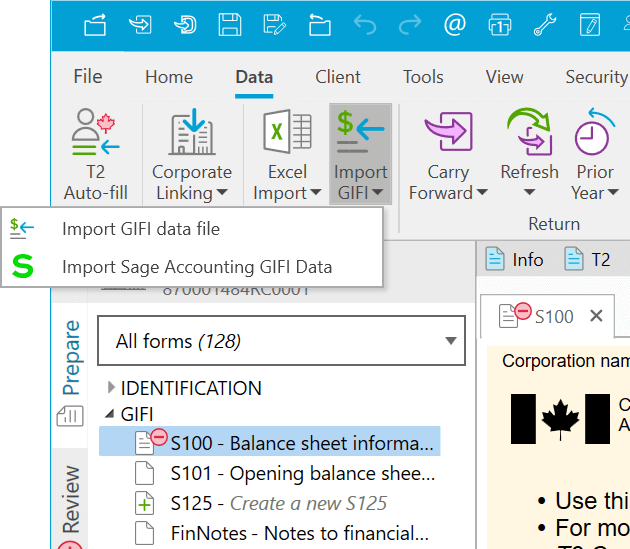Switch to the Tools ribbon tab
This screenshot has height=549, width=630.
[x=423, y=77]
